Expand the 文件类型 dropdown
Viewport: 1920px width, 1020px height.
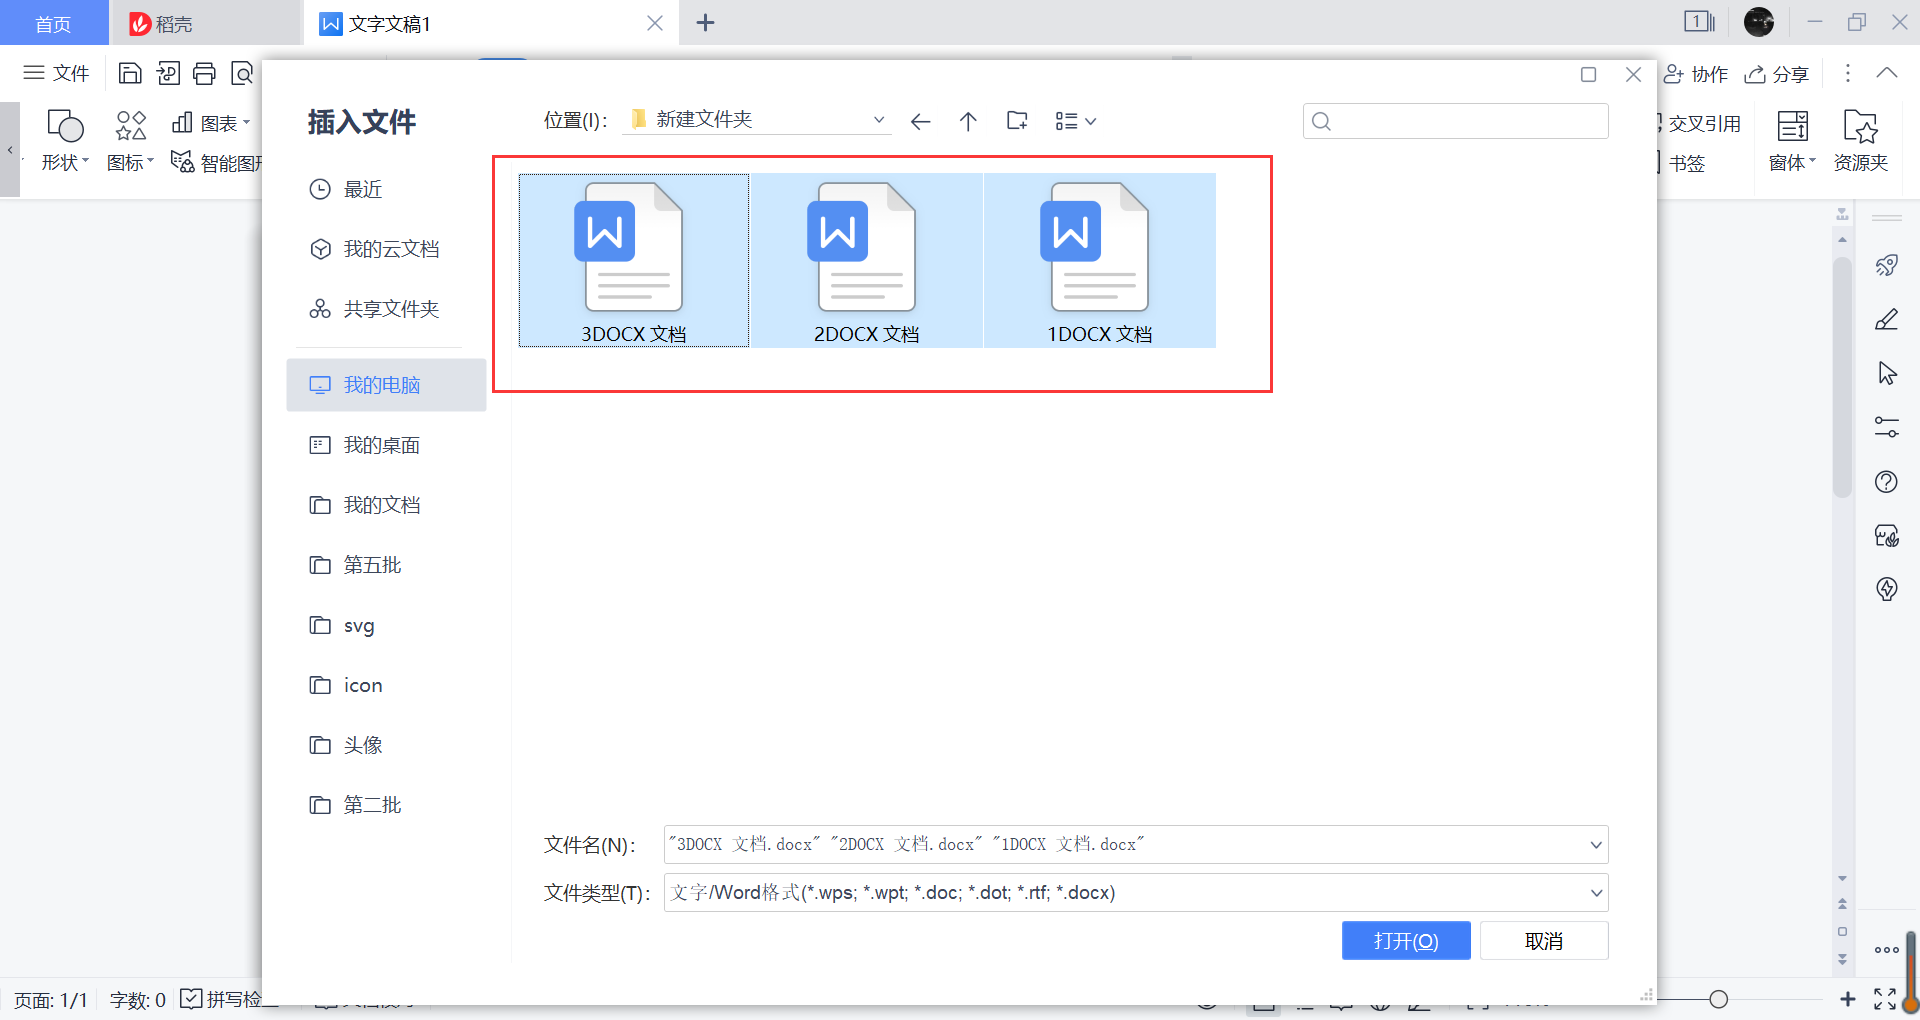[1595, 893]
